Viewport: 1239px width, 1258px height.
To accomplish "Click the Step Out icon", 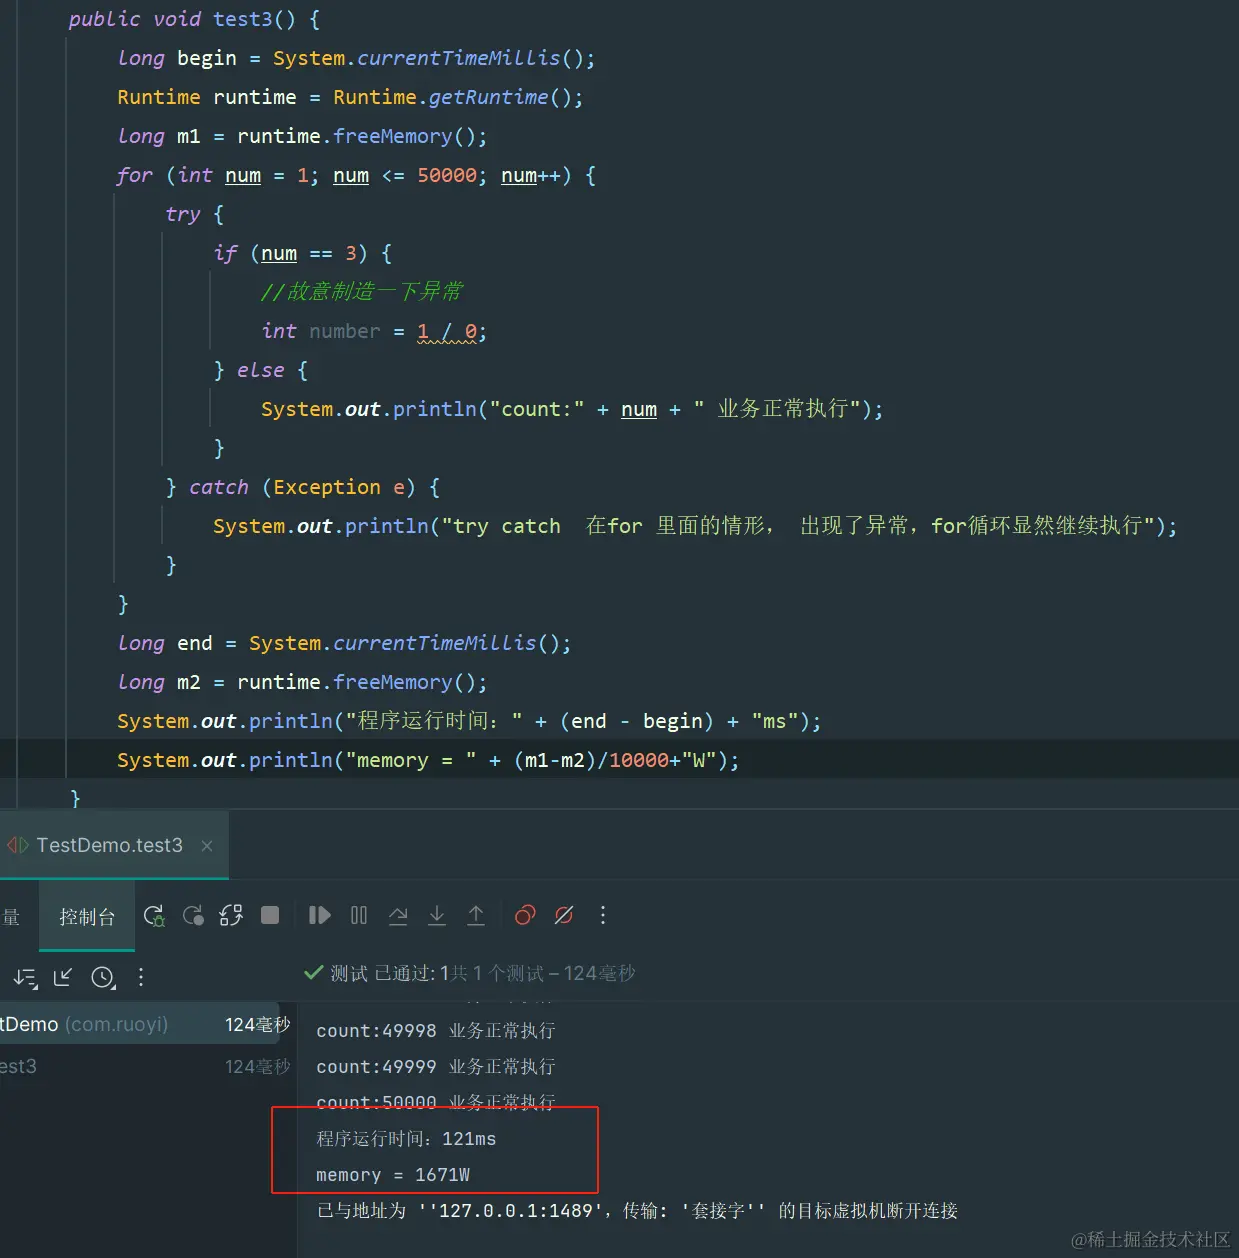I will pyautogui.click(x=476, y=915).
